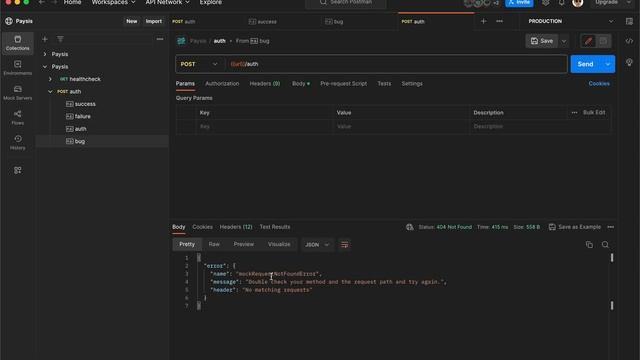Switch to the Test Results tab
The height and width of the screenshot is (360, 640).
click(275, 227)
